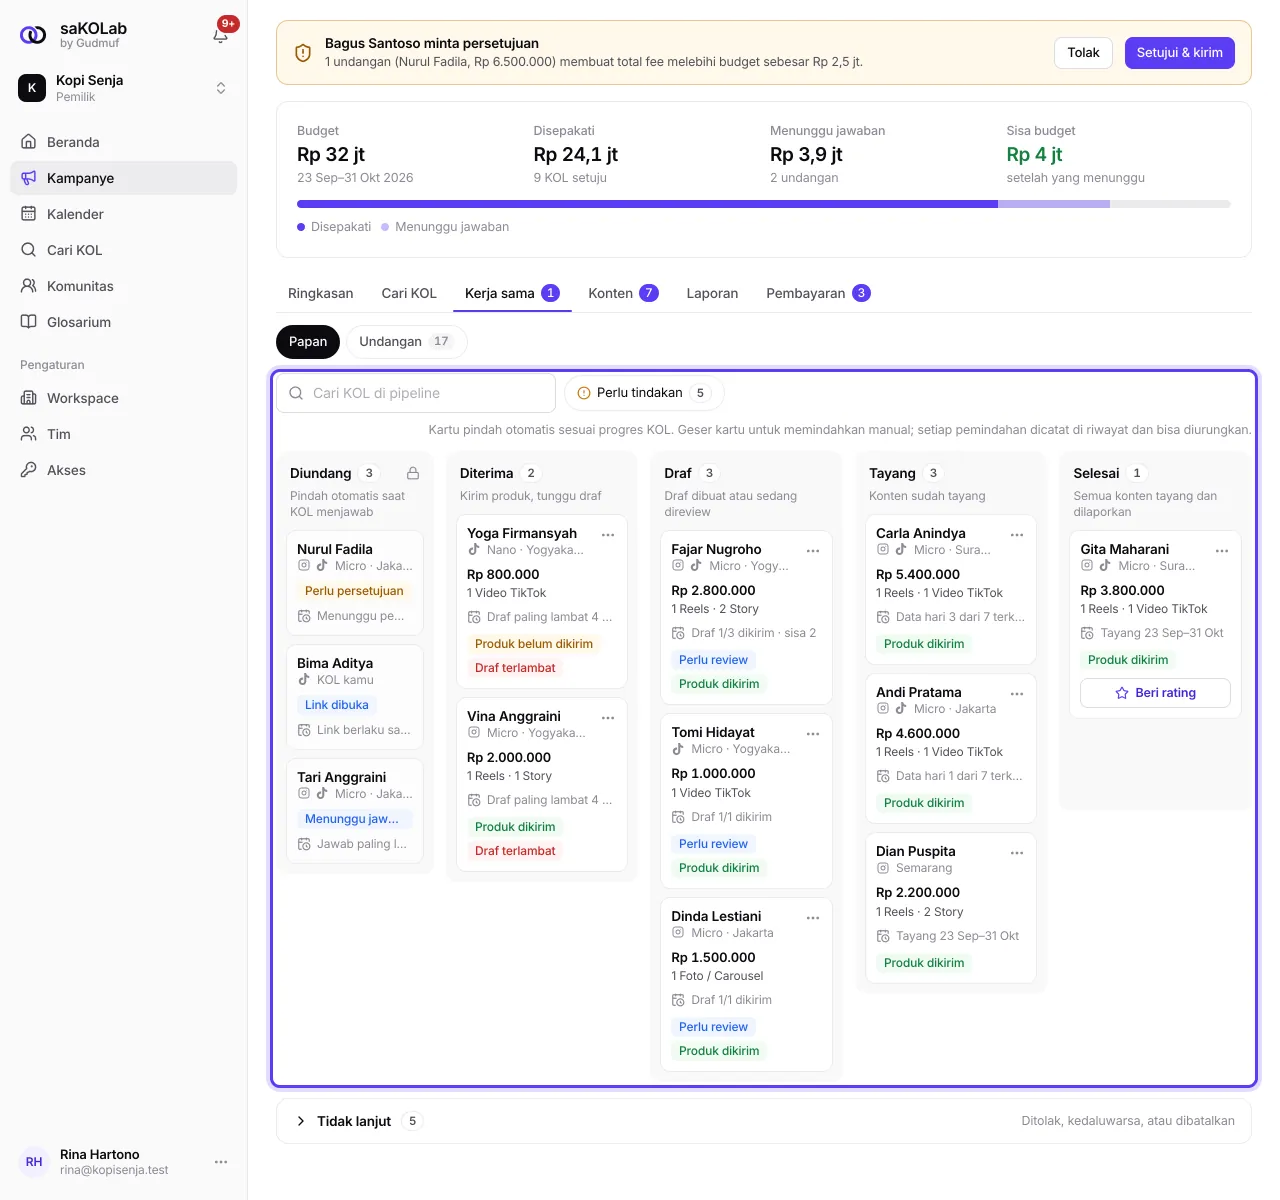
Task: Open the Laporan tab
Action: 712,293
